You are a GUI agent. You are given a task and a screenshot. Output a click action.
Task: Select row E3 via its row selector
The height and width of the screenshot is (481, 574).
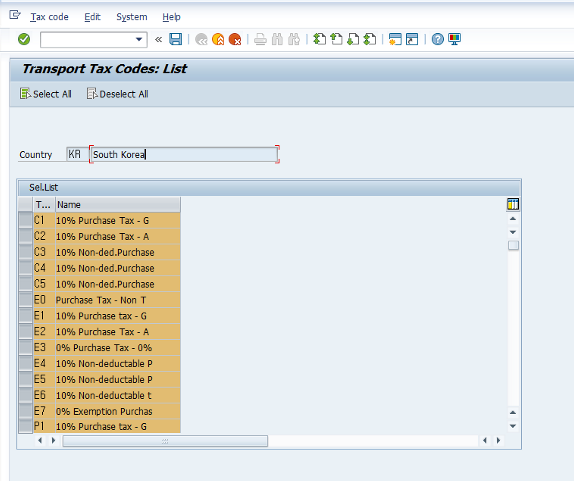[26, 347]
